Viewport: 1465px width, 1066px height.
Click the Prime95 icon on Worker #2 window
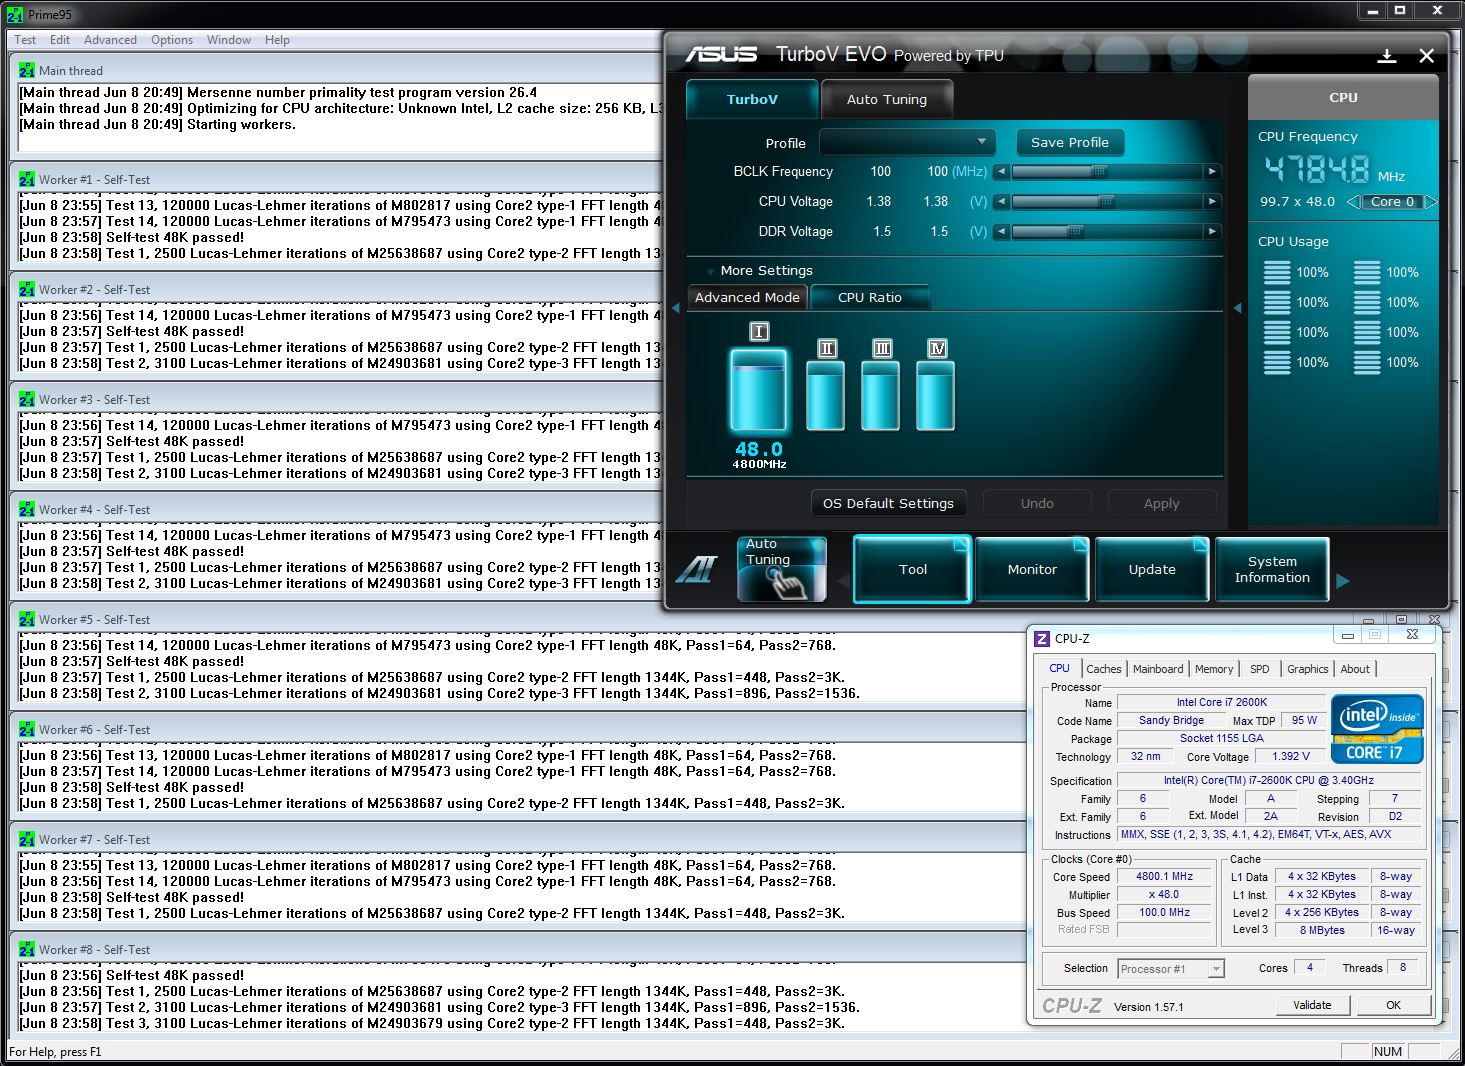pos(27,290)
